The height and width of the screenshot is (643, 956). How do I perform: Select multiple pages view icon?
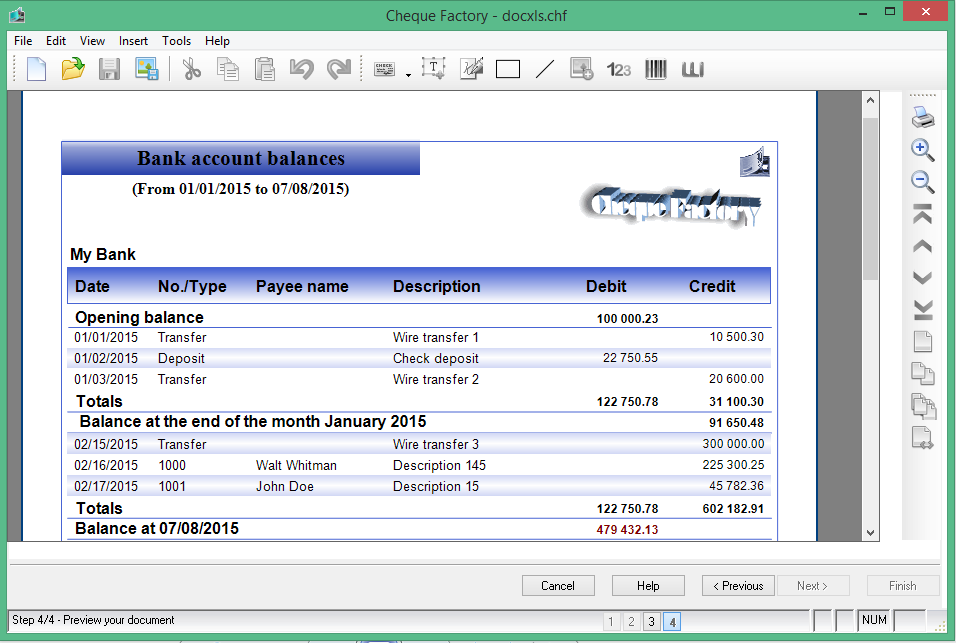click(x=923, y=407)
